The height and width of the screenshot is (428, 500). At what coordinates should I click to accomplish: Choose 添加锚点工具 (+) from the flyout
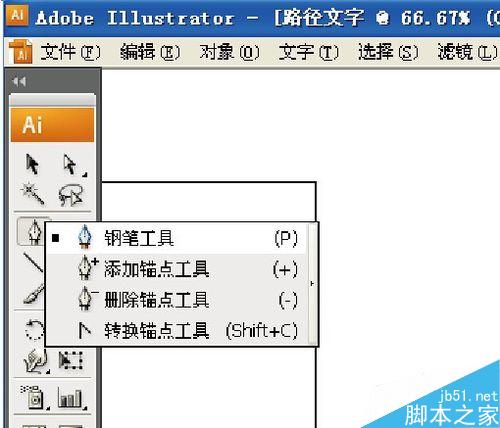[x=177, y=269]
